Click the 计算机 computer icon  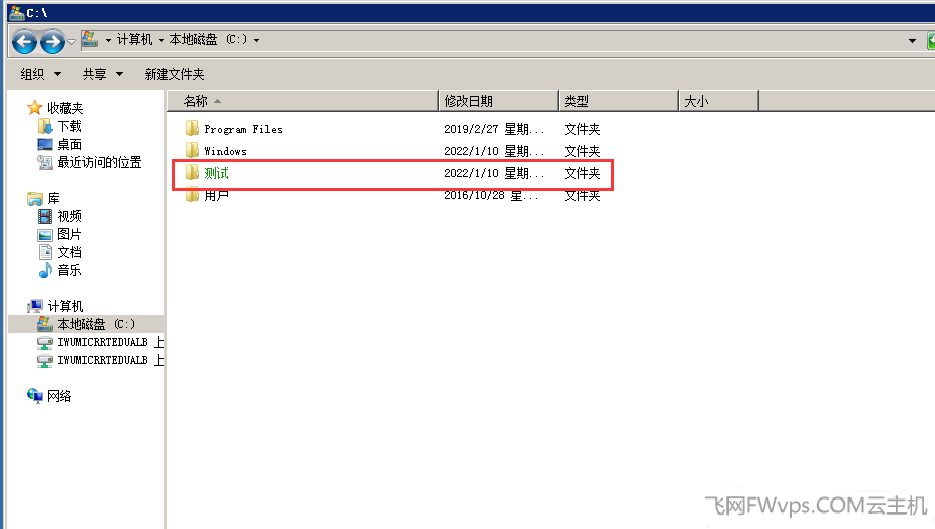point(35,306)
